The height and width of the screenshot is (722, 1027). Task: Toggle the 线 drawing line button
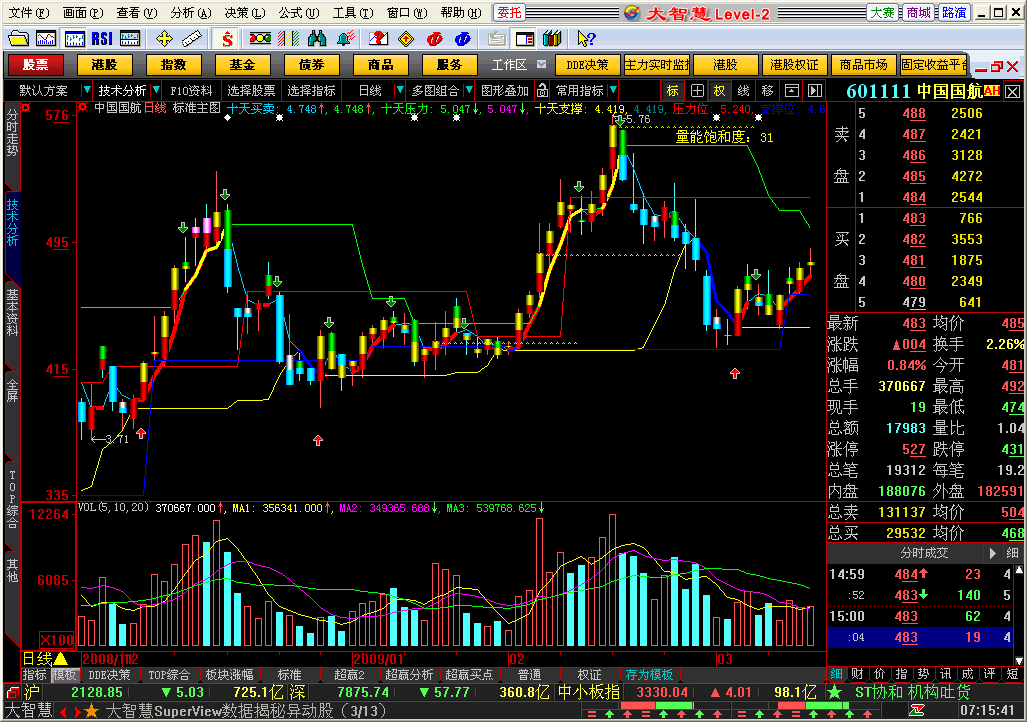click(743, 90)
